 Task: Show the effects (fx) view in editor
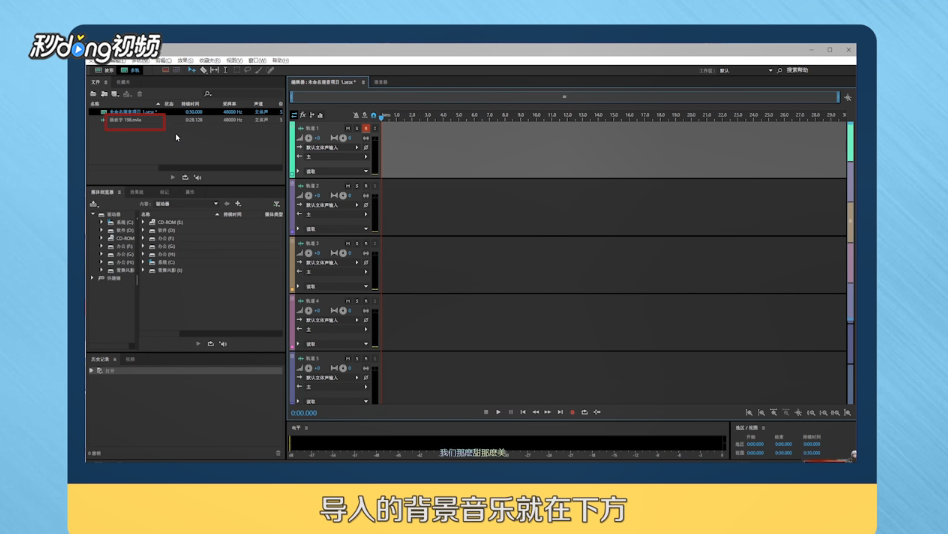pos(303,115)
